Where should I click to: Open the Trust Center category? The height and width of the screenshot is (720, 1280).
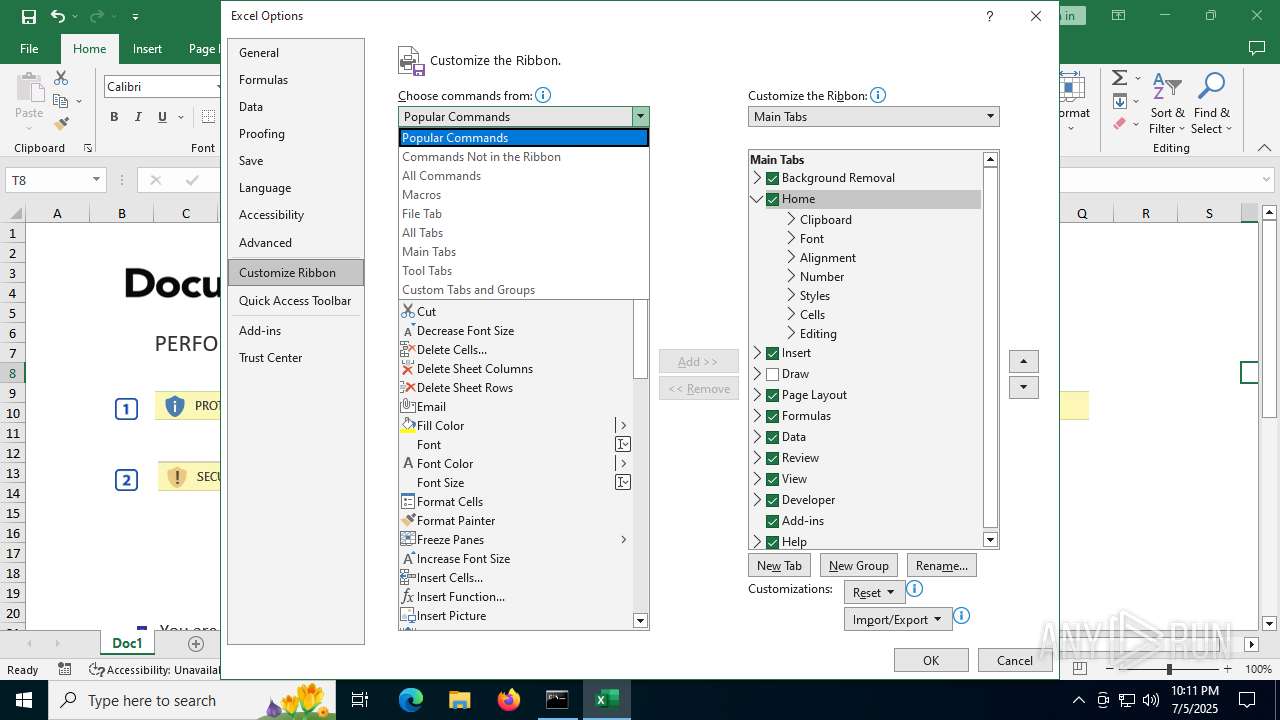(295, 358)
